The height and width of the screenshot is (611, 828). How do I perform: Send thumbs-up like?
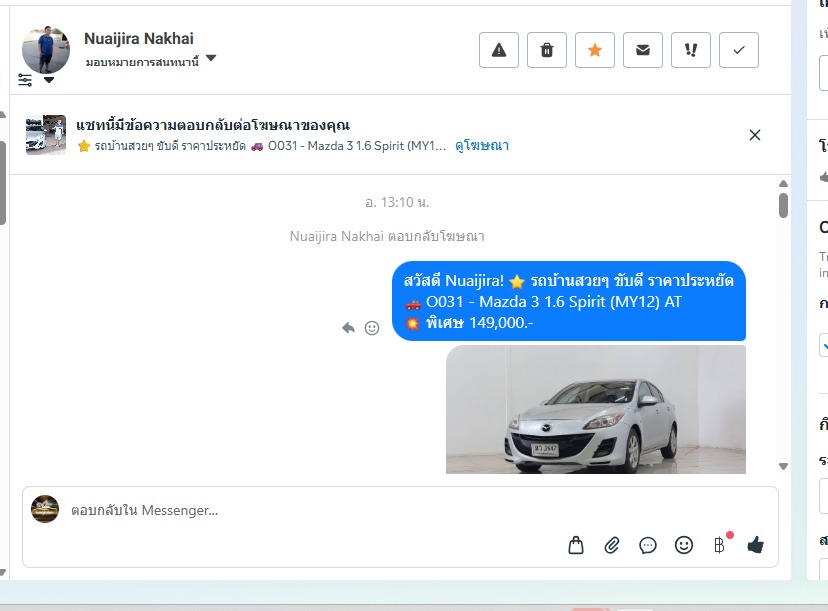756,544
